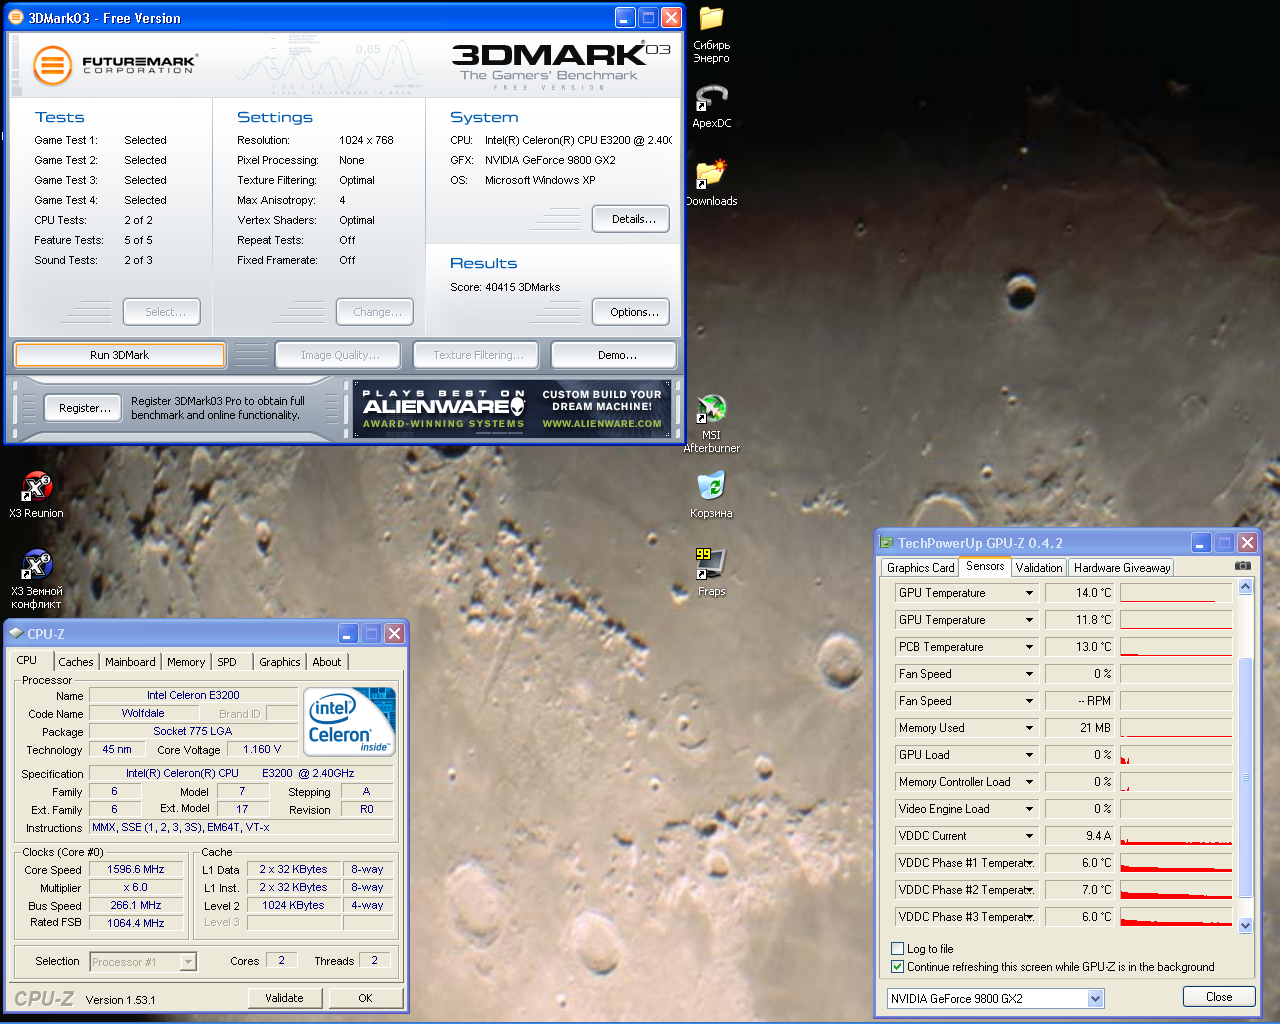
Task: Uncheck Continue refreshing in background option
Action: click(x=897, y=967)
